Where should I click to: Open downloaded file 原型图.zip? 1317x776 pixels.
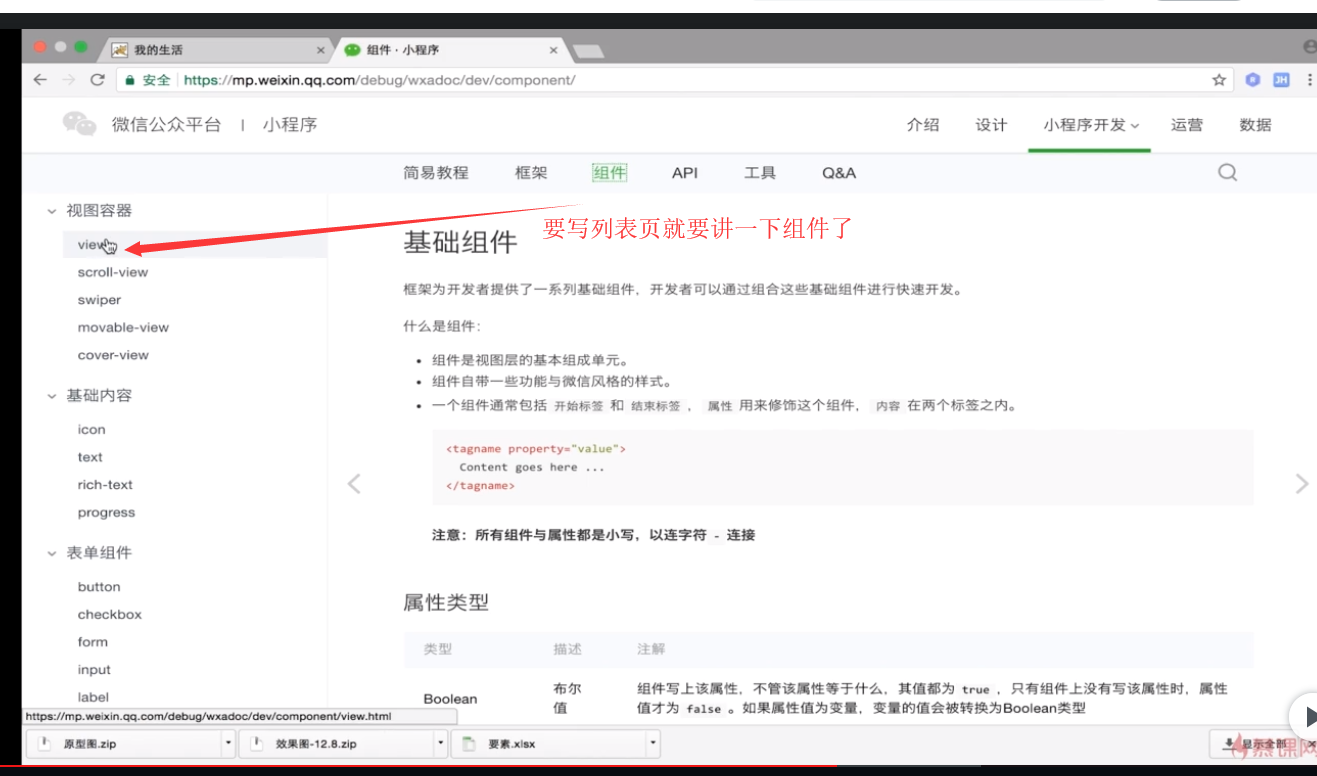[124, 744]
